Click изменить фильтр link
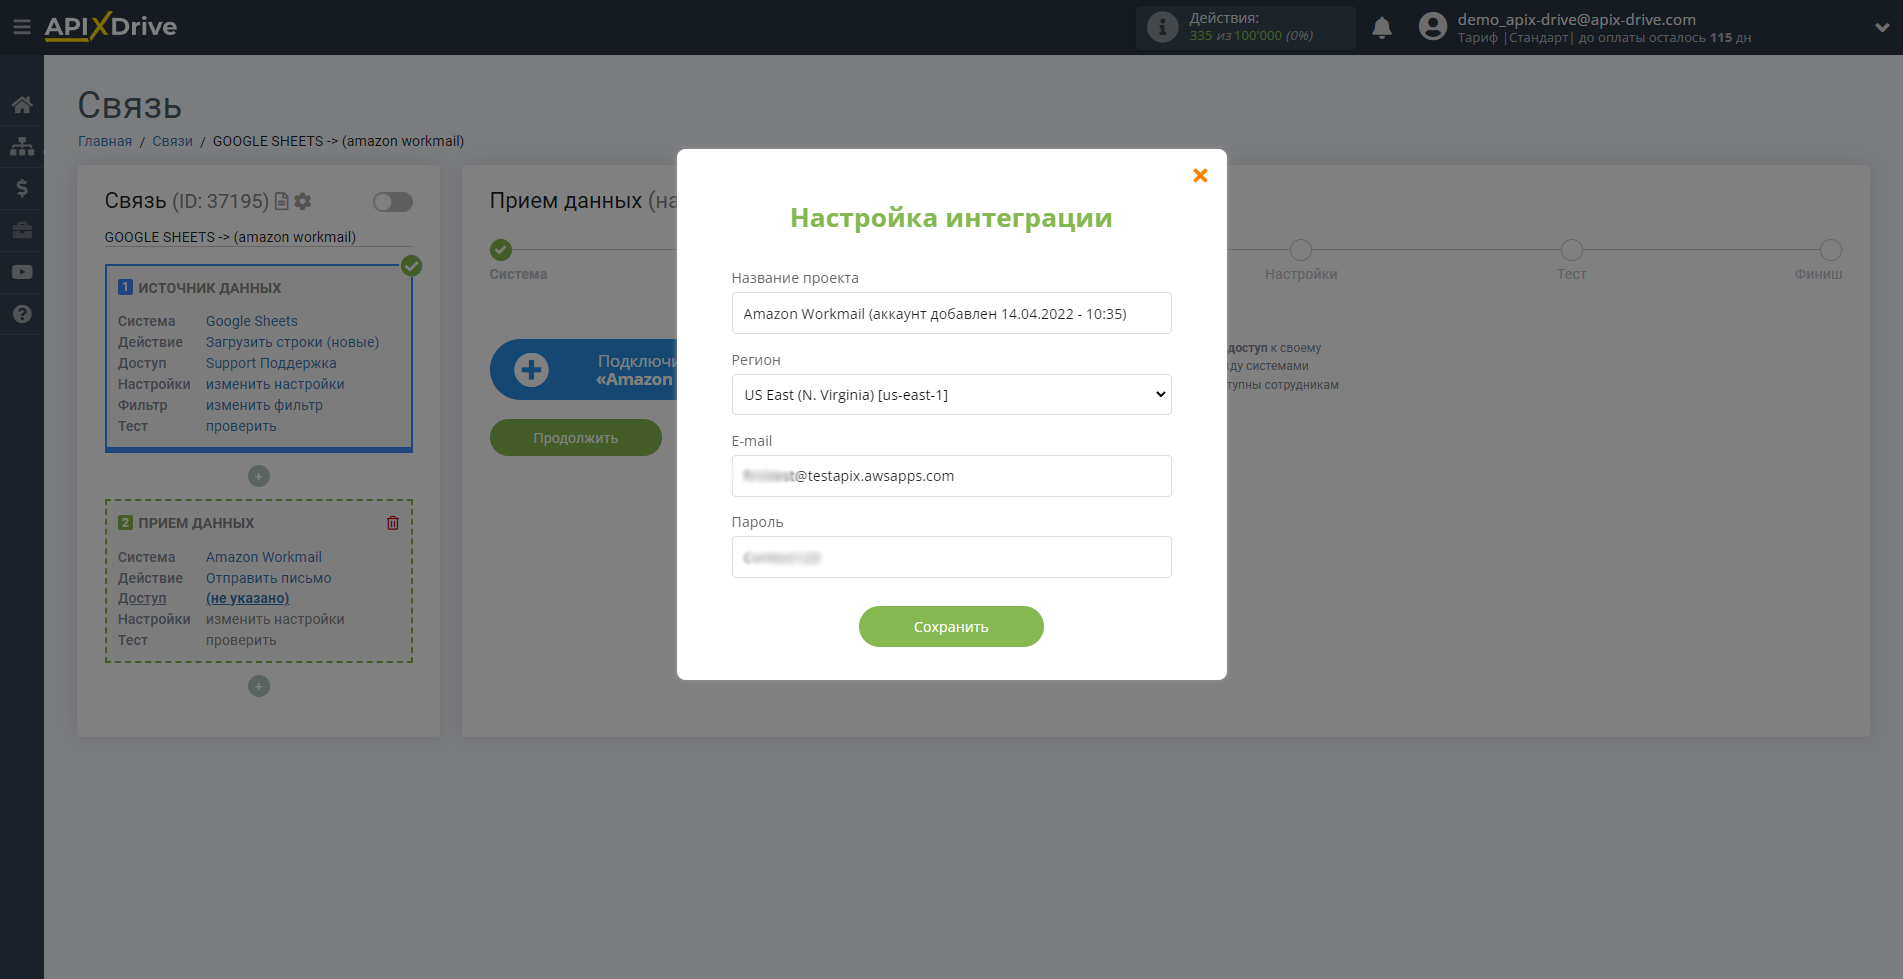The image size is (1903, 979). (264, 405)
